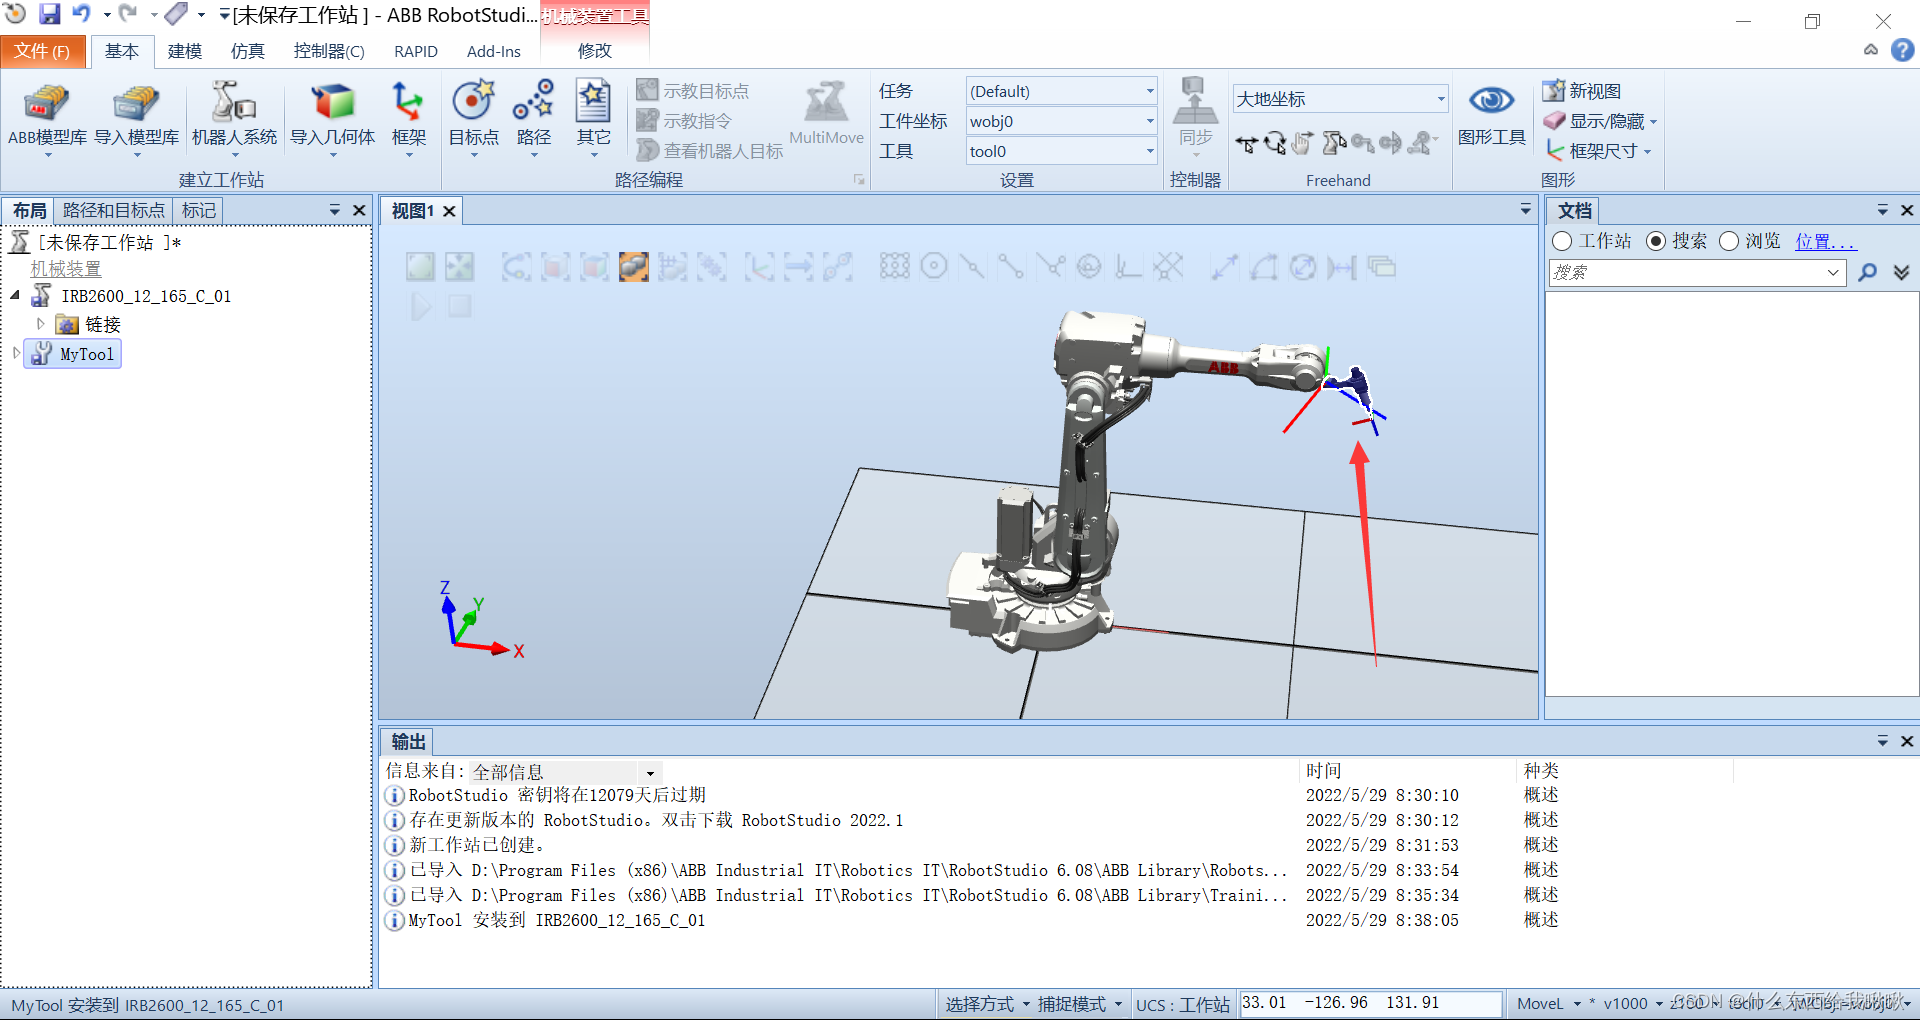The width and height of the screenshot is (1920, 1020).
Task: Switch to the RAPID ribbon tab
Action: click(415, 51)
